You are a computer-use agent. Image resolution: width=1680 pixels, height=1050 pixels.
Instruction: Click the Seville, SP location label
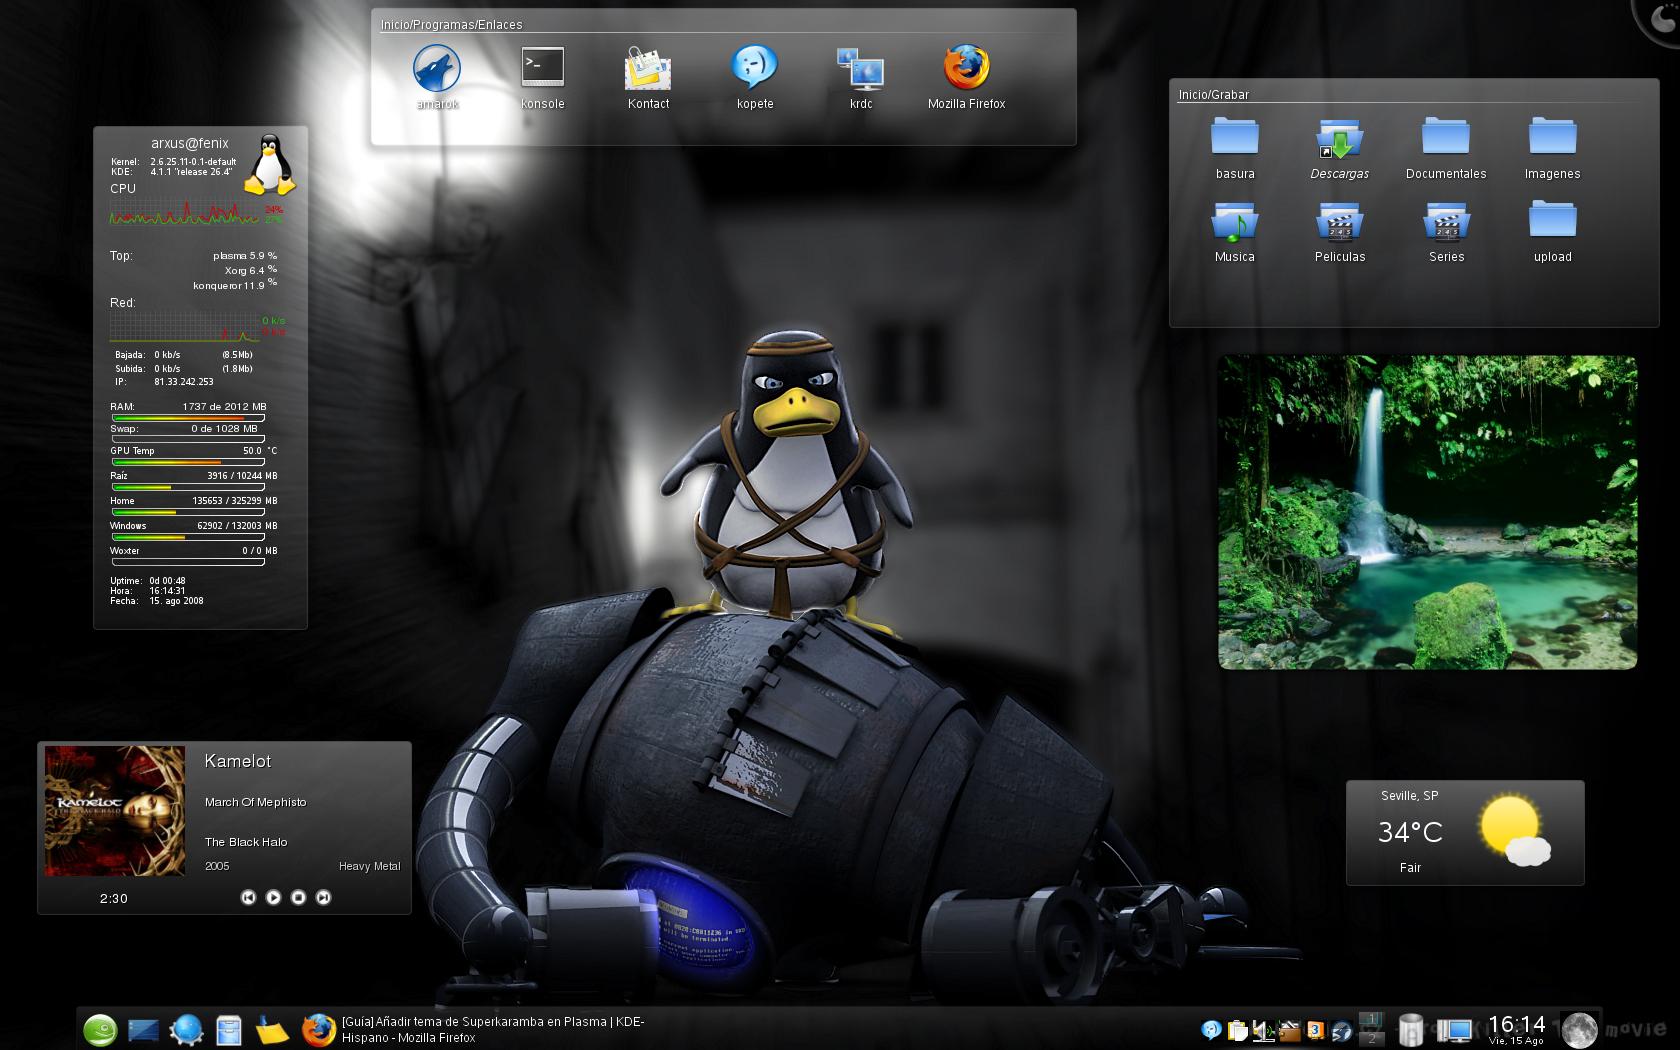1410,796
